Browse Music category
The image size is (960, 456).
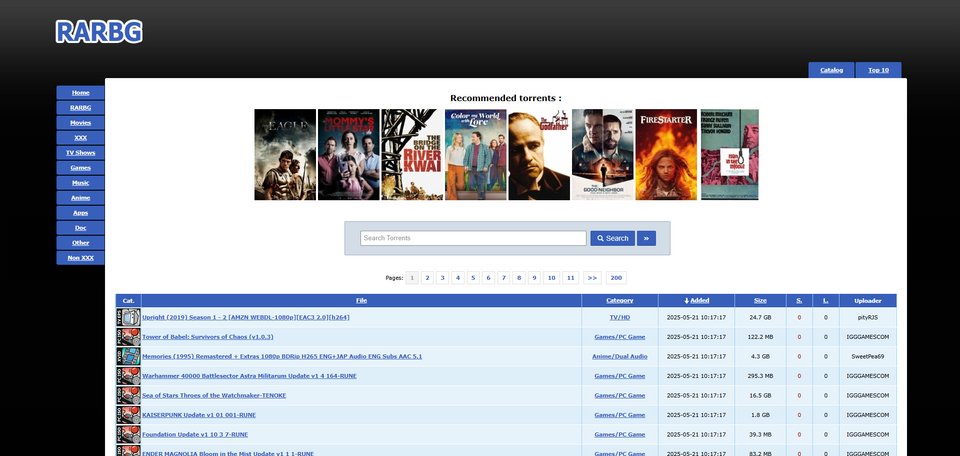(x=80, y=182)
